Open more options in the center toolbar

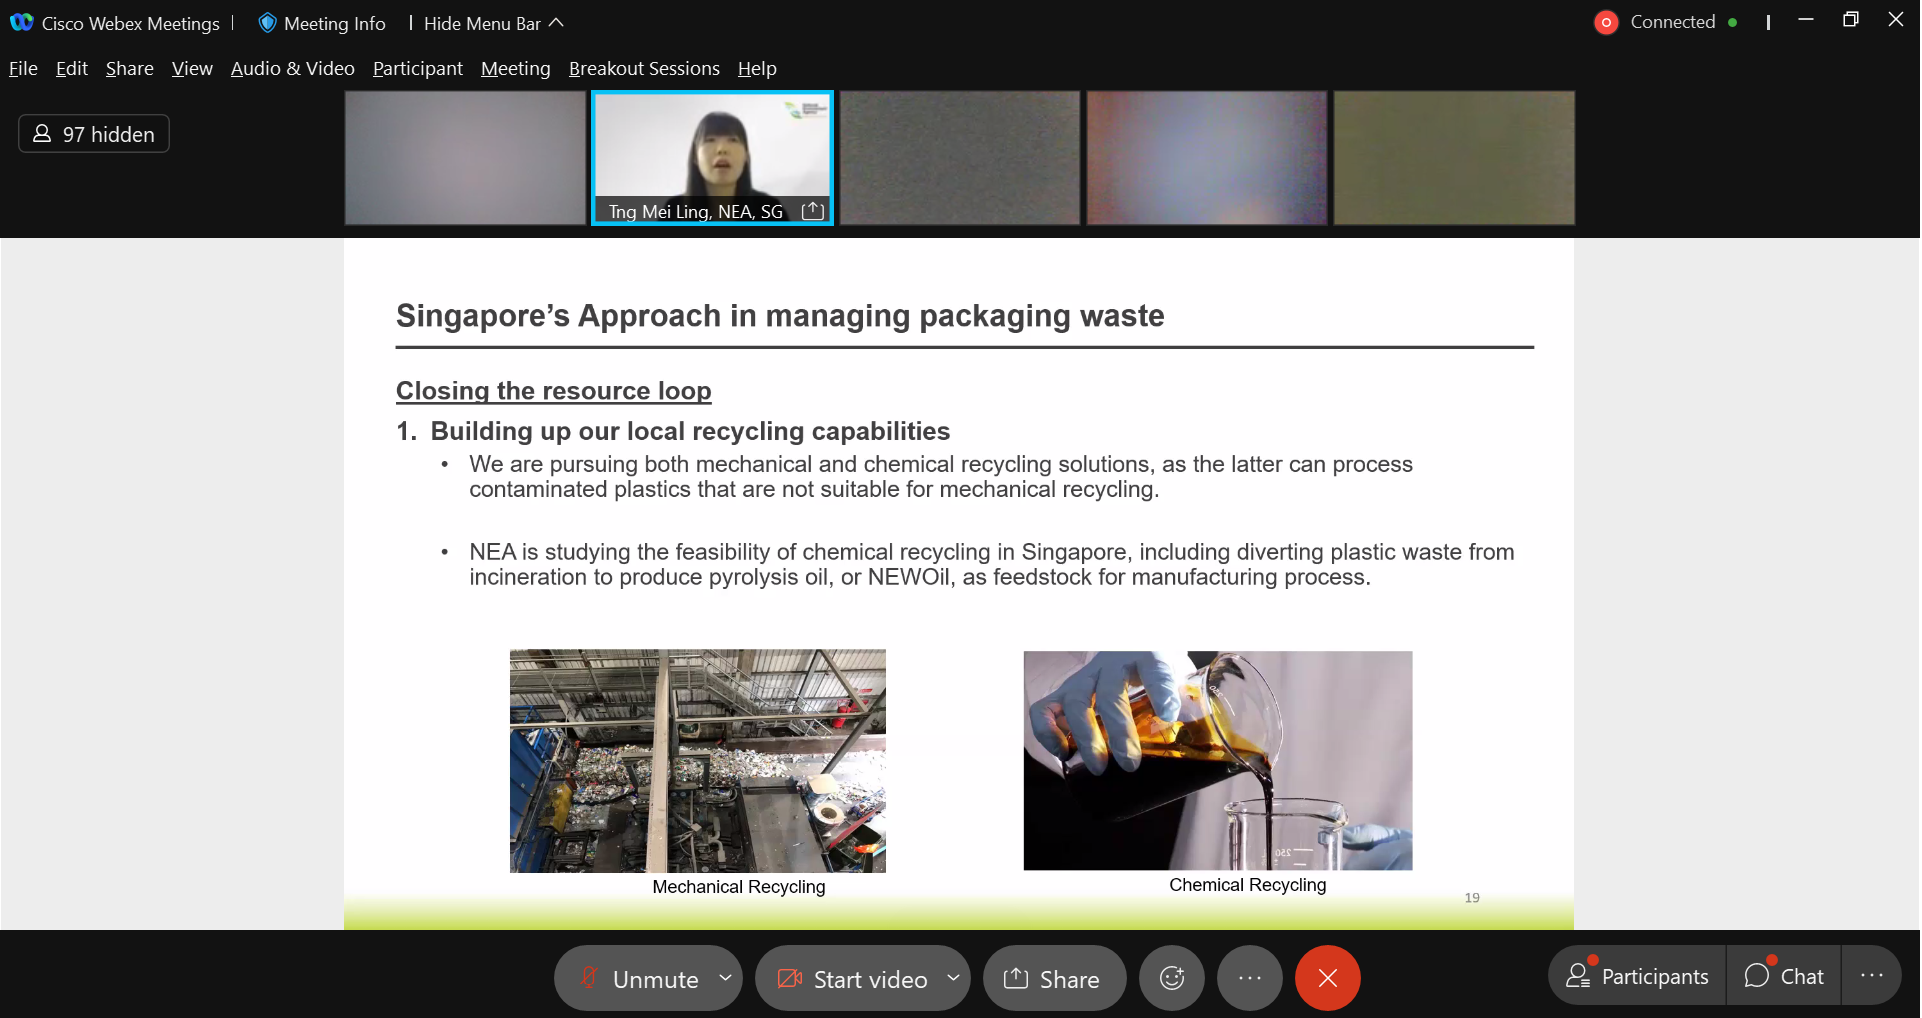(x=1249, y=978)
